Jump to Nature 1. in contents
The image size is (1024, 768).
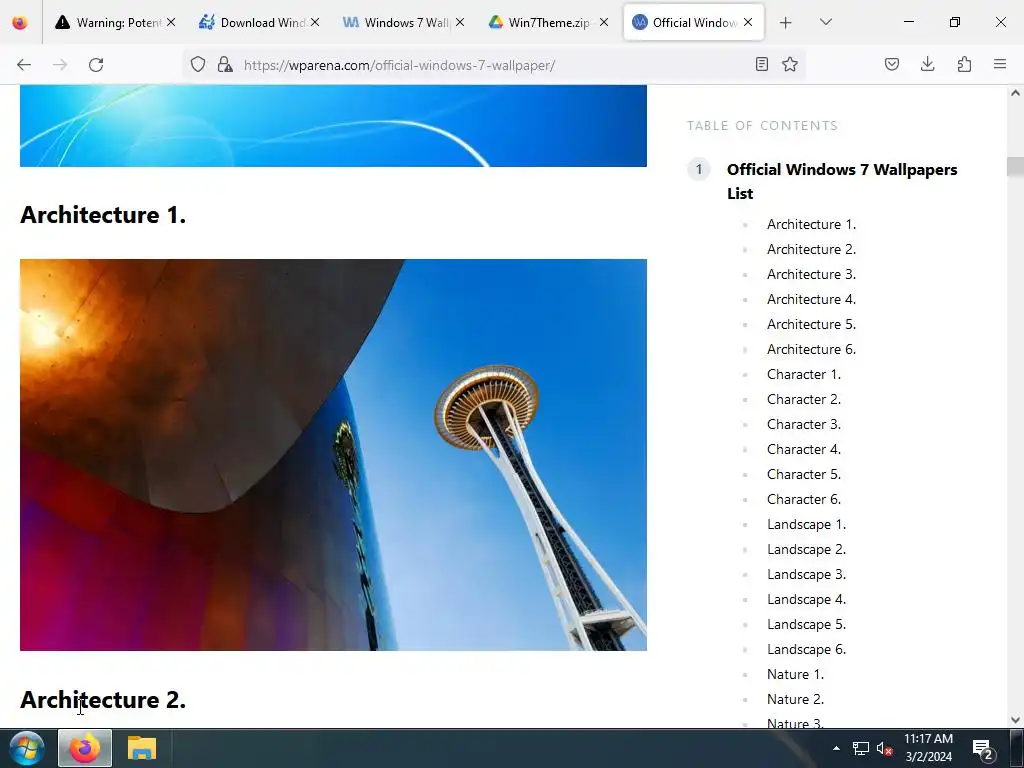coord(795,675)
